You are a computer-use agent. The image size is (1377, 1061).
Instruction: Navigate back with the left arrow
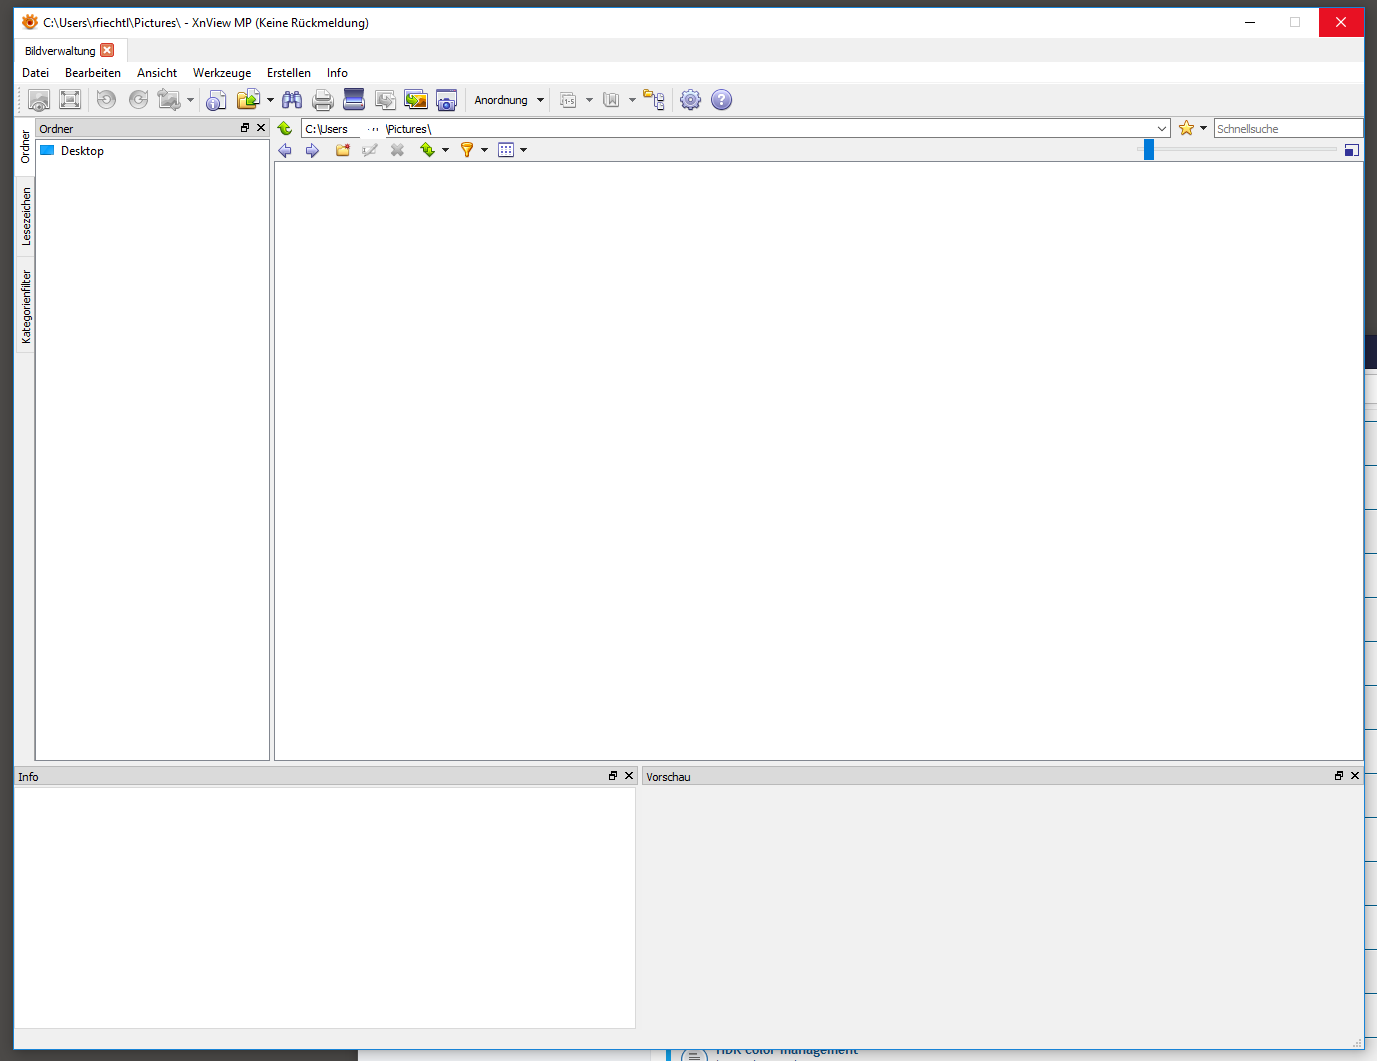tap(285, 150)
